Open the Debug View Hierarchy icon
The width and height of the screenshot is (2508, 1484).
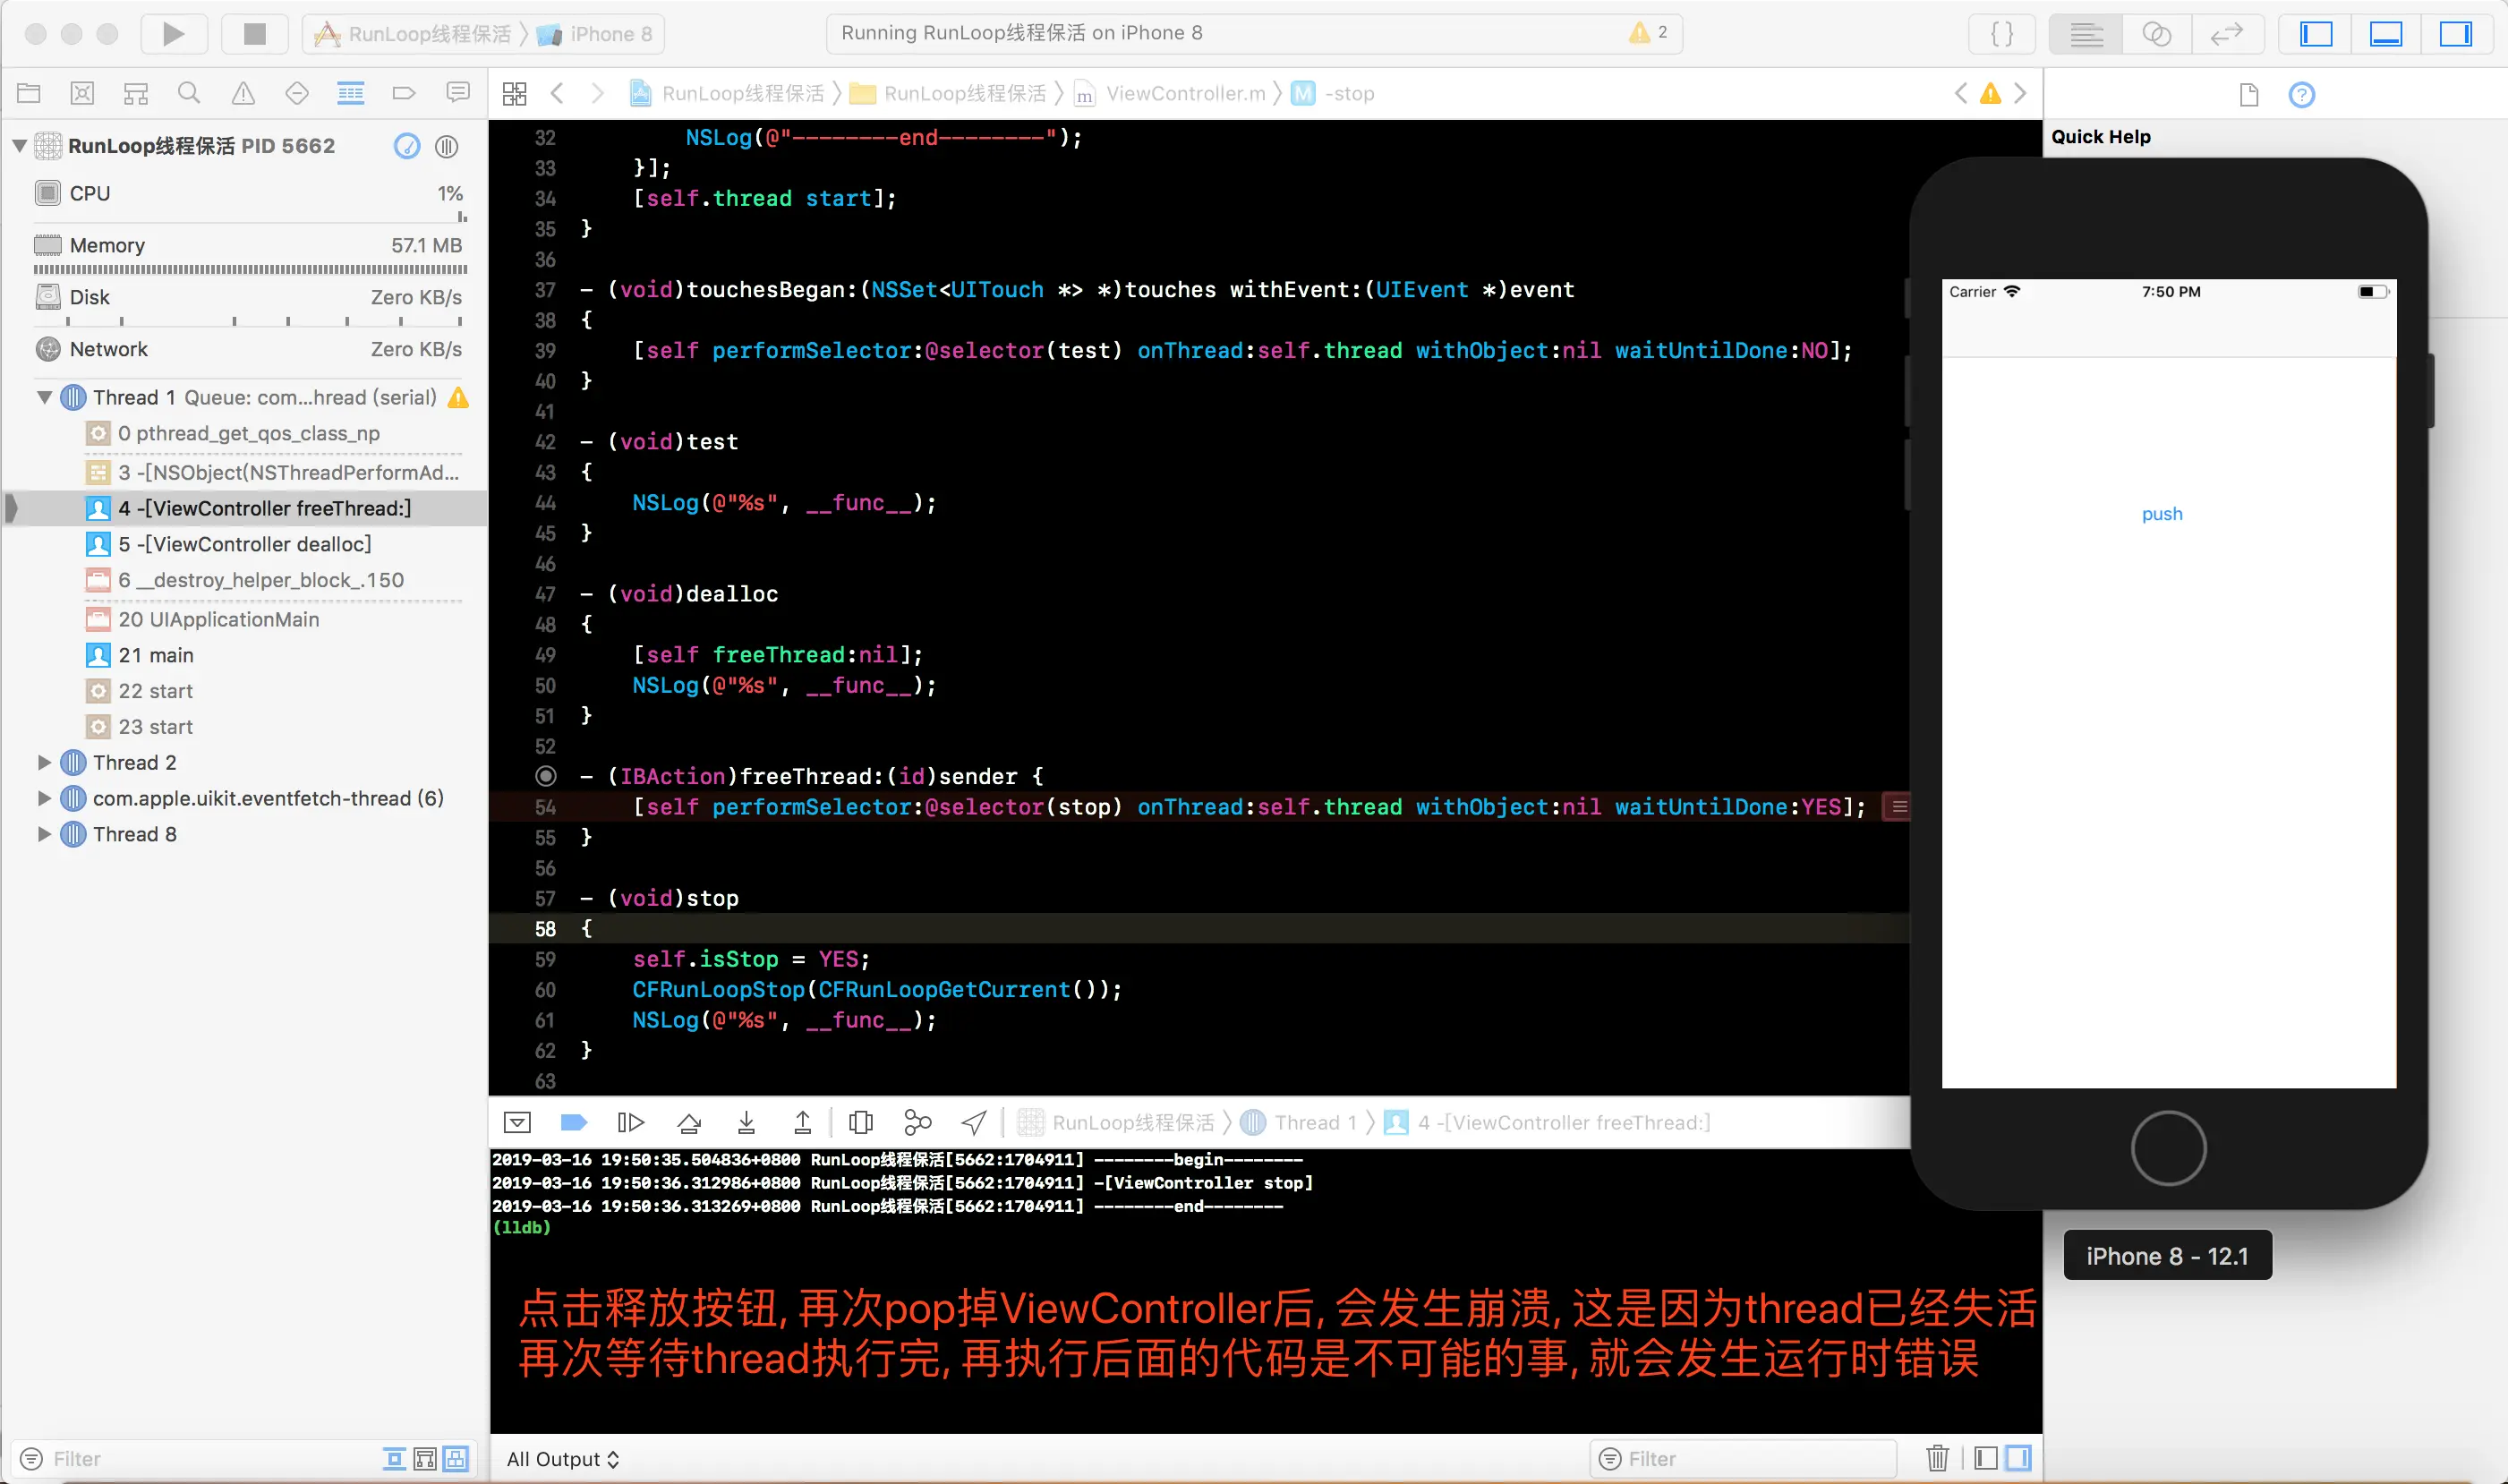[x=860, y=1122]
